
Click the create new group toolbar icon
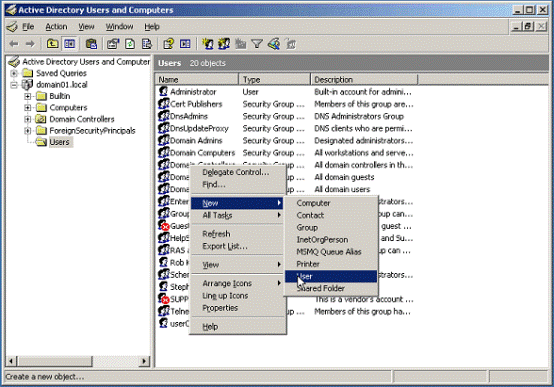pos(224,44)
